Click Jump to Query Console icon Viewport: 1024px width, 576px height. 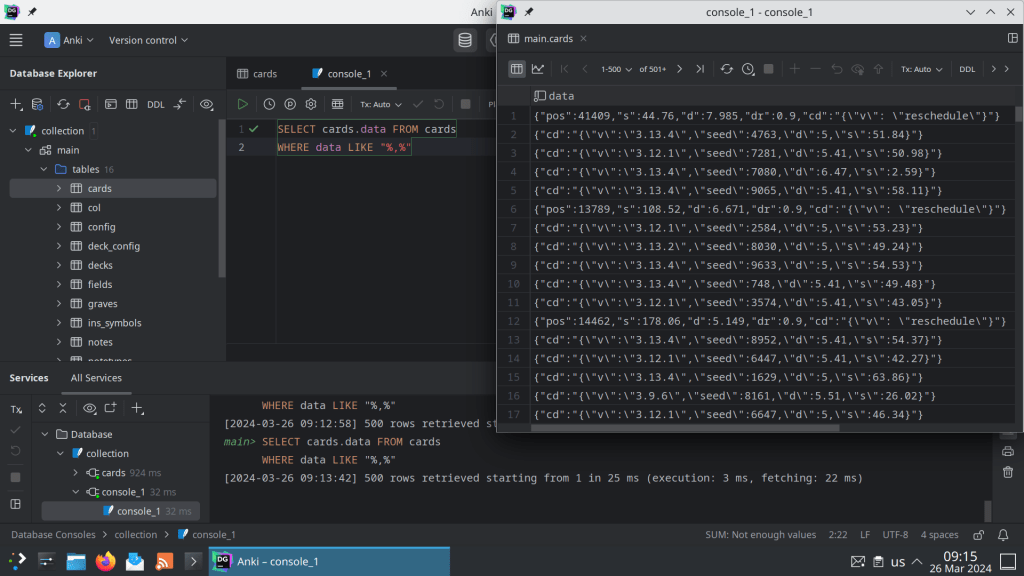pyautogui.click(x=111, y=104)
